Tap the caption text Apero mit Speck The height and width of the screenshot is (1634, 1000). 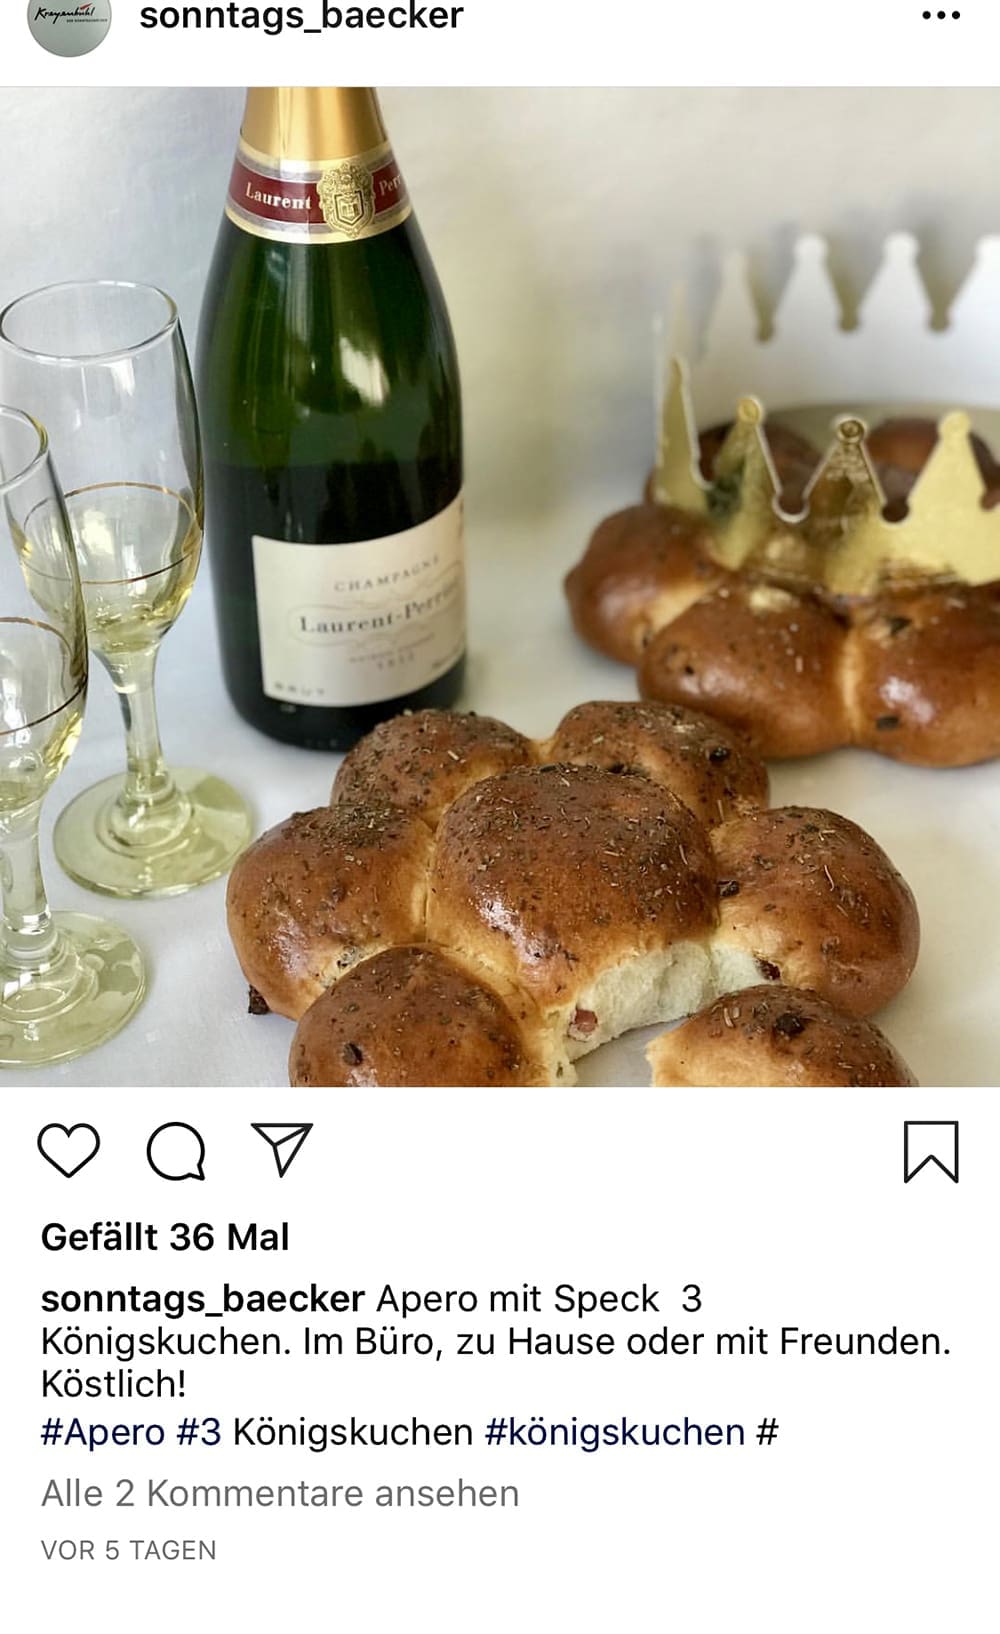click(x=518, y=1299)
